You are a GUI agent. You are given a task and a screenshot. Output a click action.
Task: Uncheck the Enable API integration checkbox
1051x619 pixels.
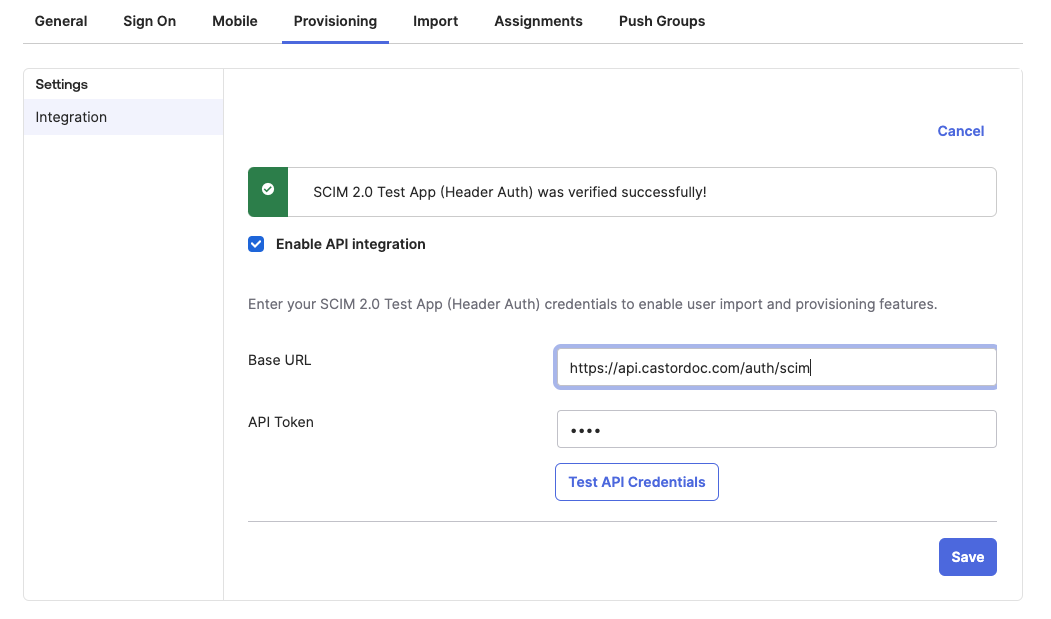coord(256,244)
